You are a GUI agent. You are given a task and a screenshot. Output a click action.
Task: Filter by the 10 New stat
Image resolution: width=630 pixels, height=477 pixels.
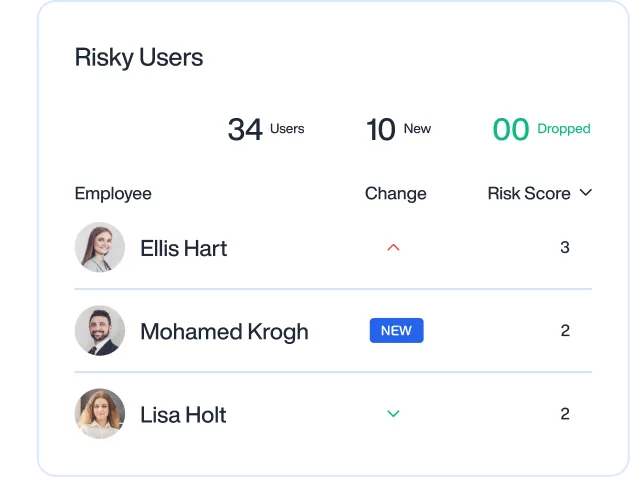pos(398,129)
